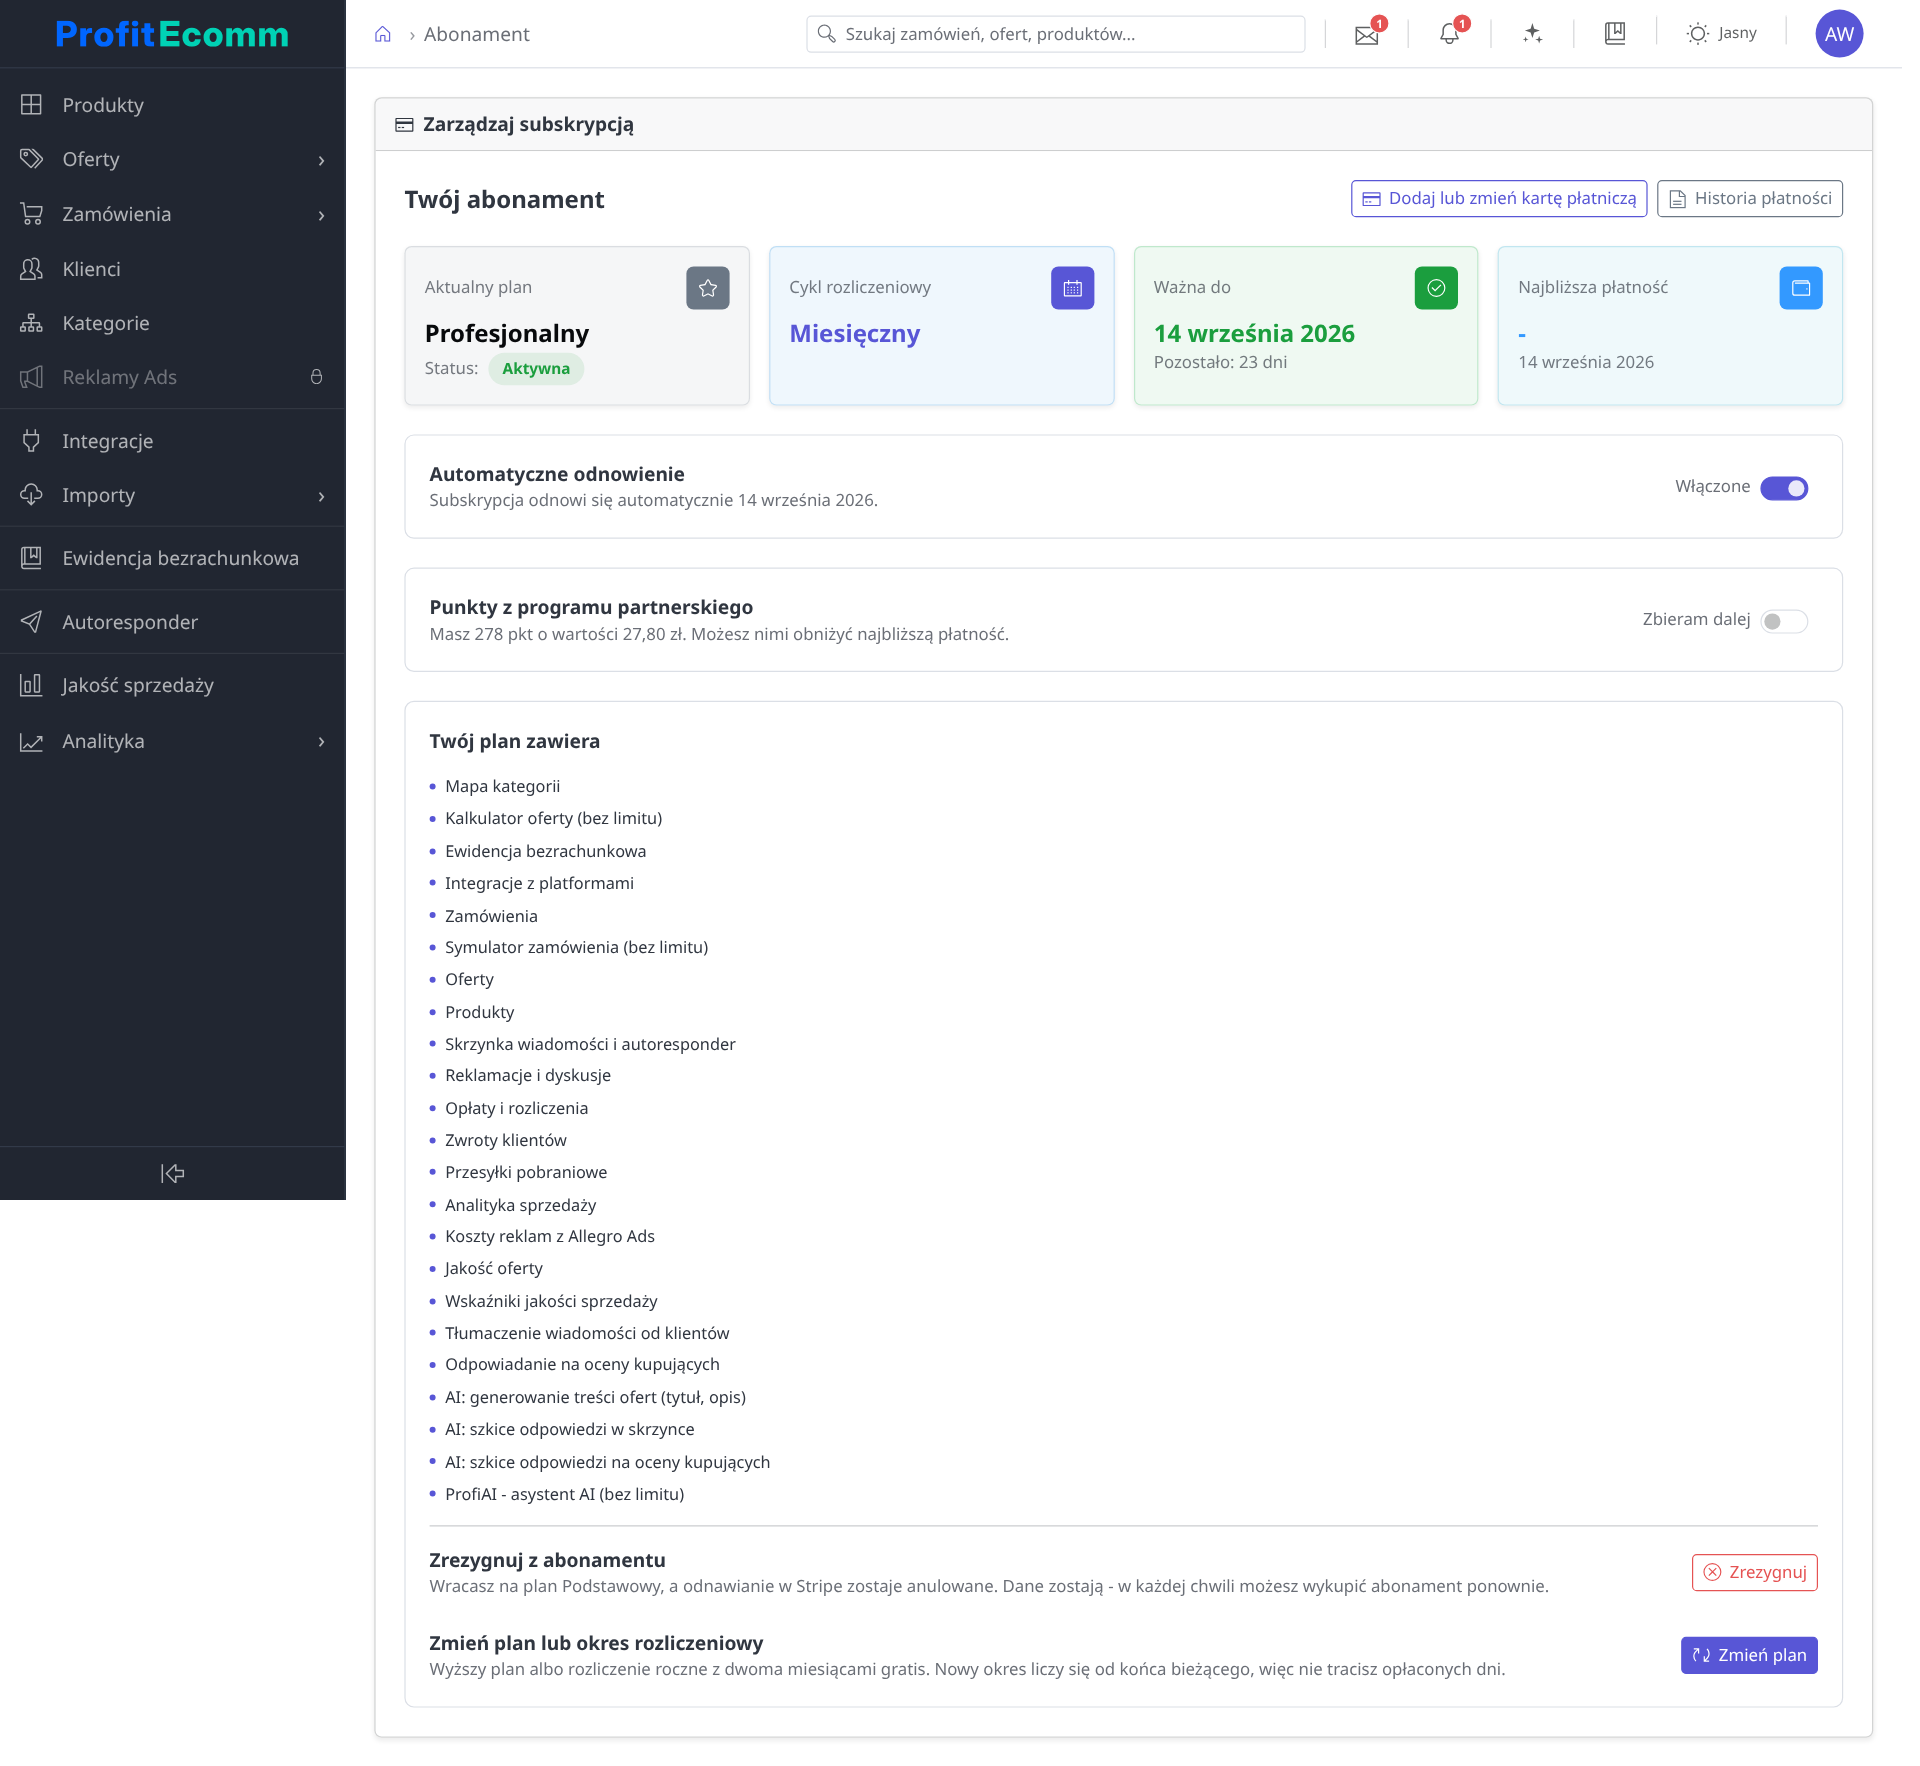
Task: Click Dodaj lub zmień kartę płatniczą
Action: click(1499, 198)
